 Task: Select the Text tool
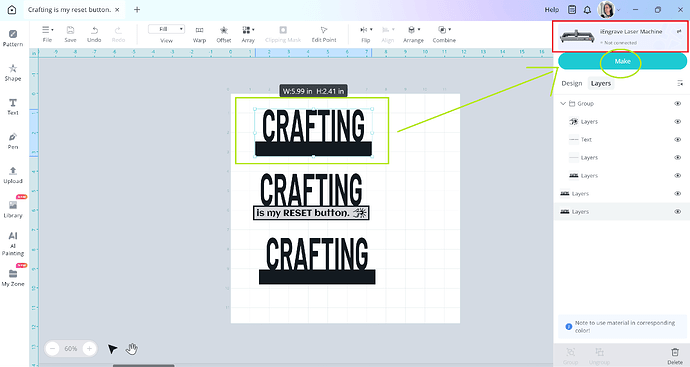tap(13, 106)
